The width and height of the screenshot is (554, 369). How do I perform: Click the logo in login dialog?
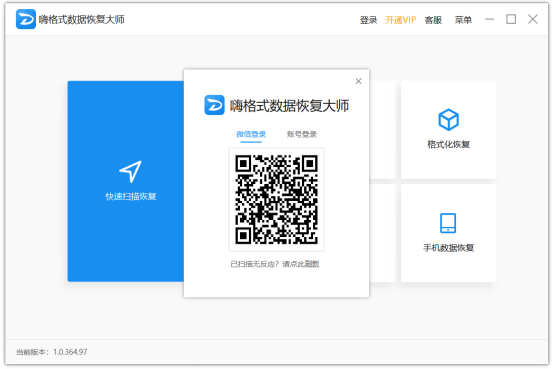(214, 105)
